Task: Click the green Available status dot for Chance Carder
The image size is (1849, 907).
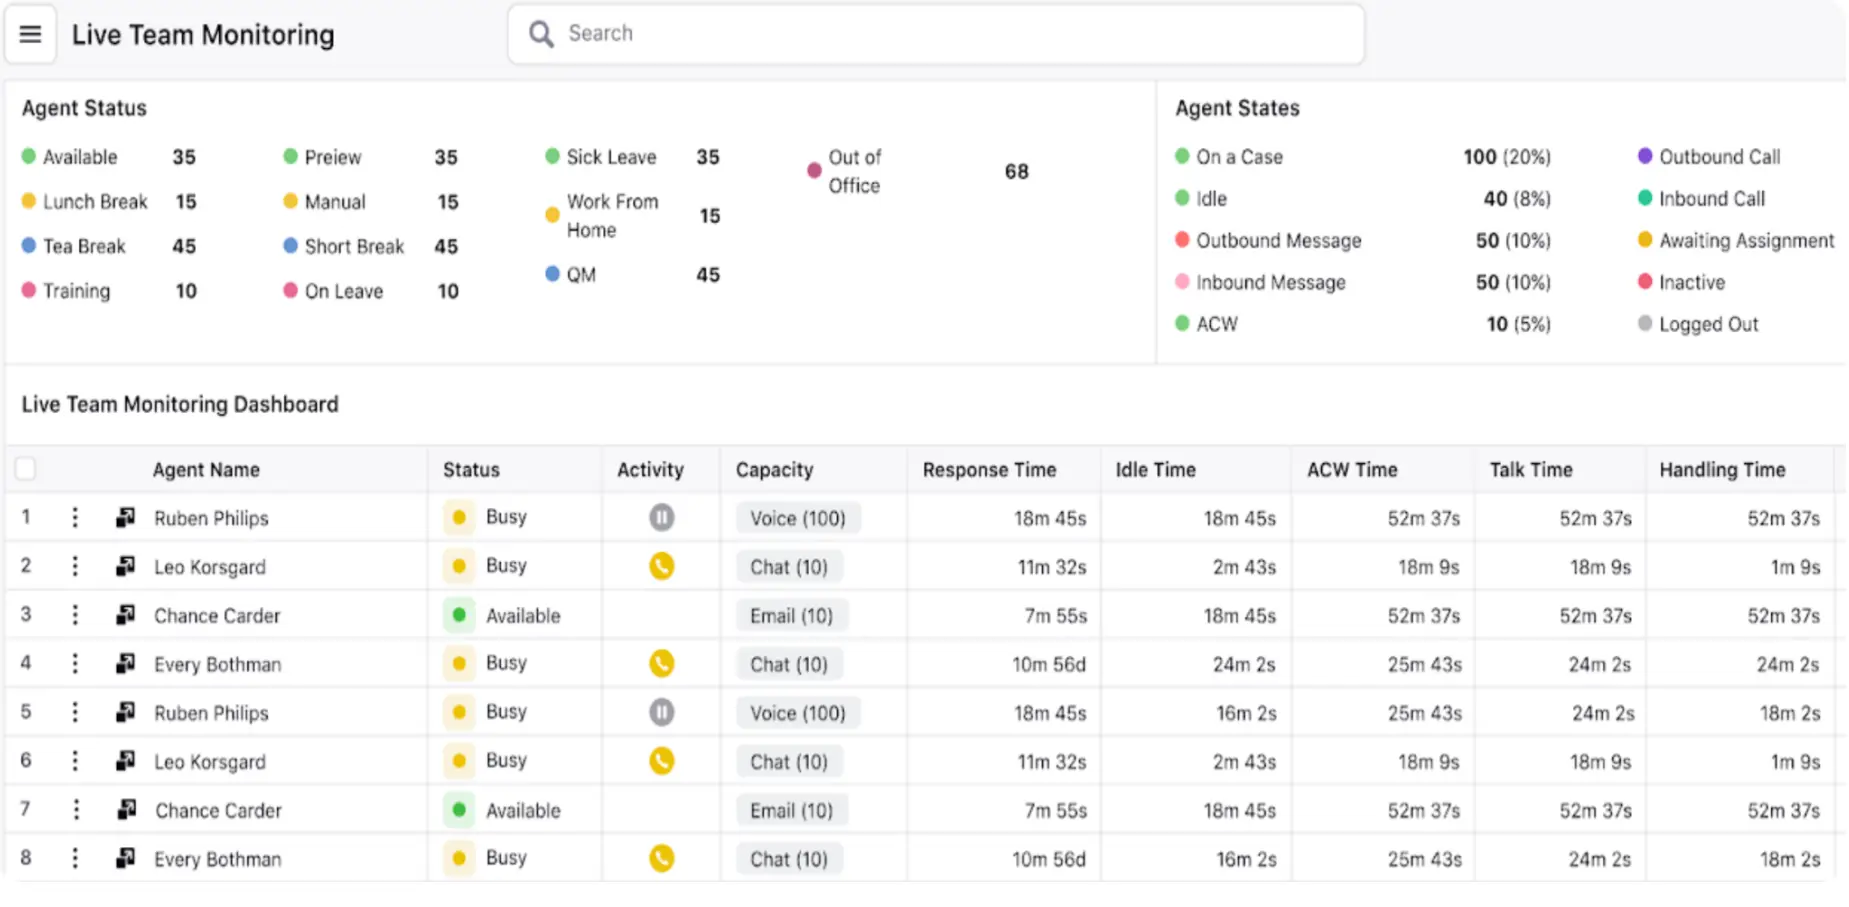Action: (458, 615)
